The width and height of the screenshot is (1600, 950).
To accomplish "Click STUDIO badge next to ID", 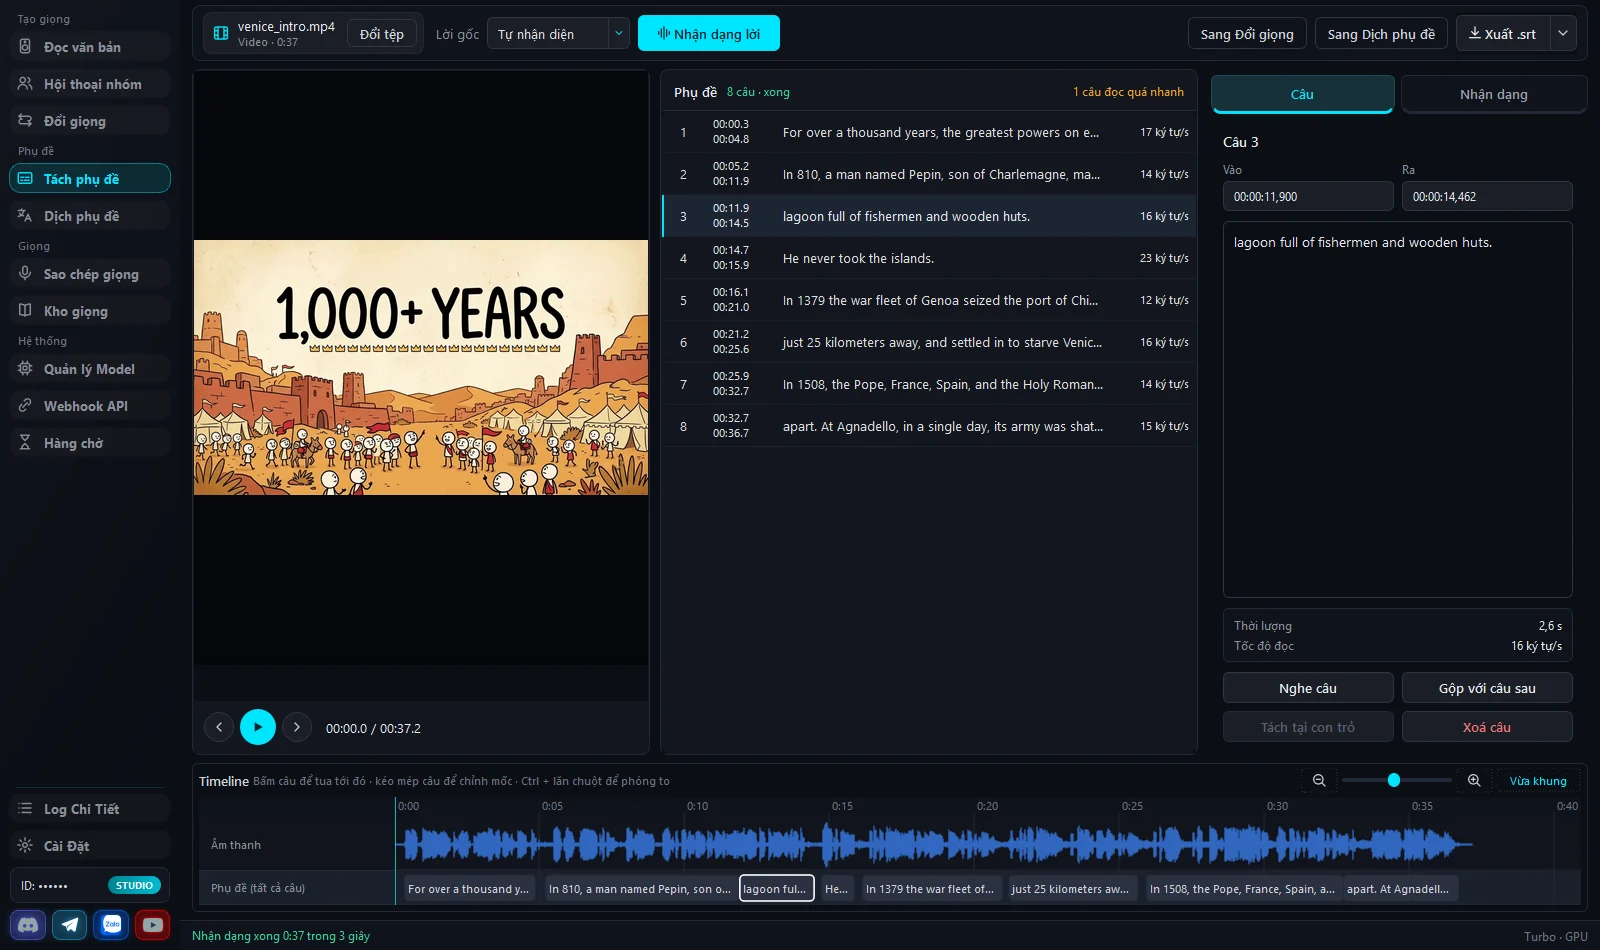I will (134, 885).
